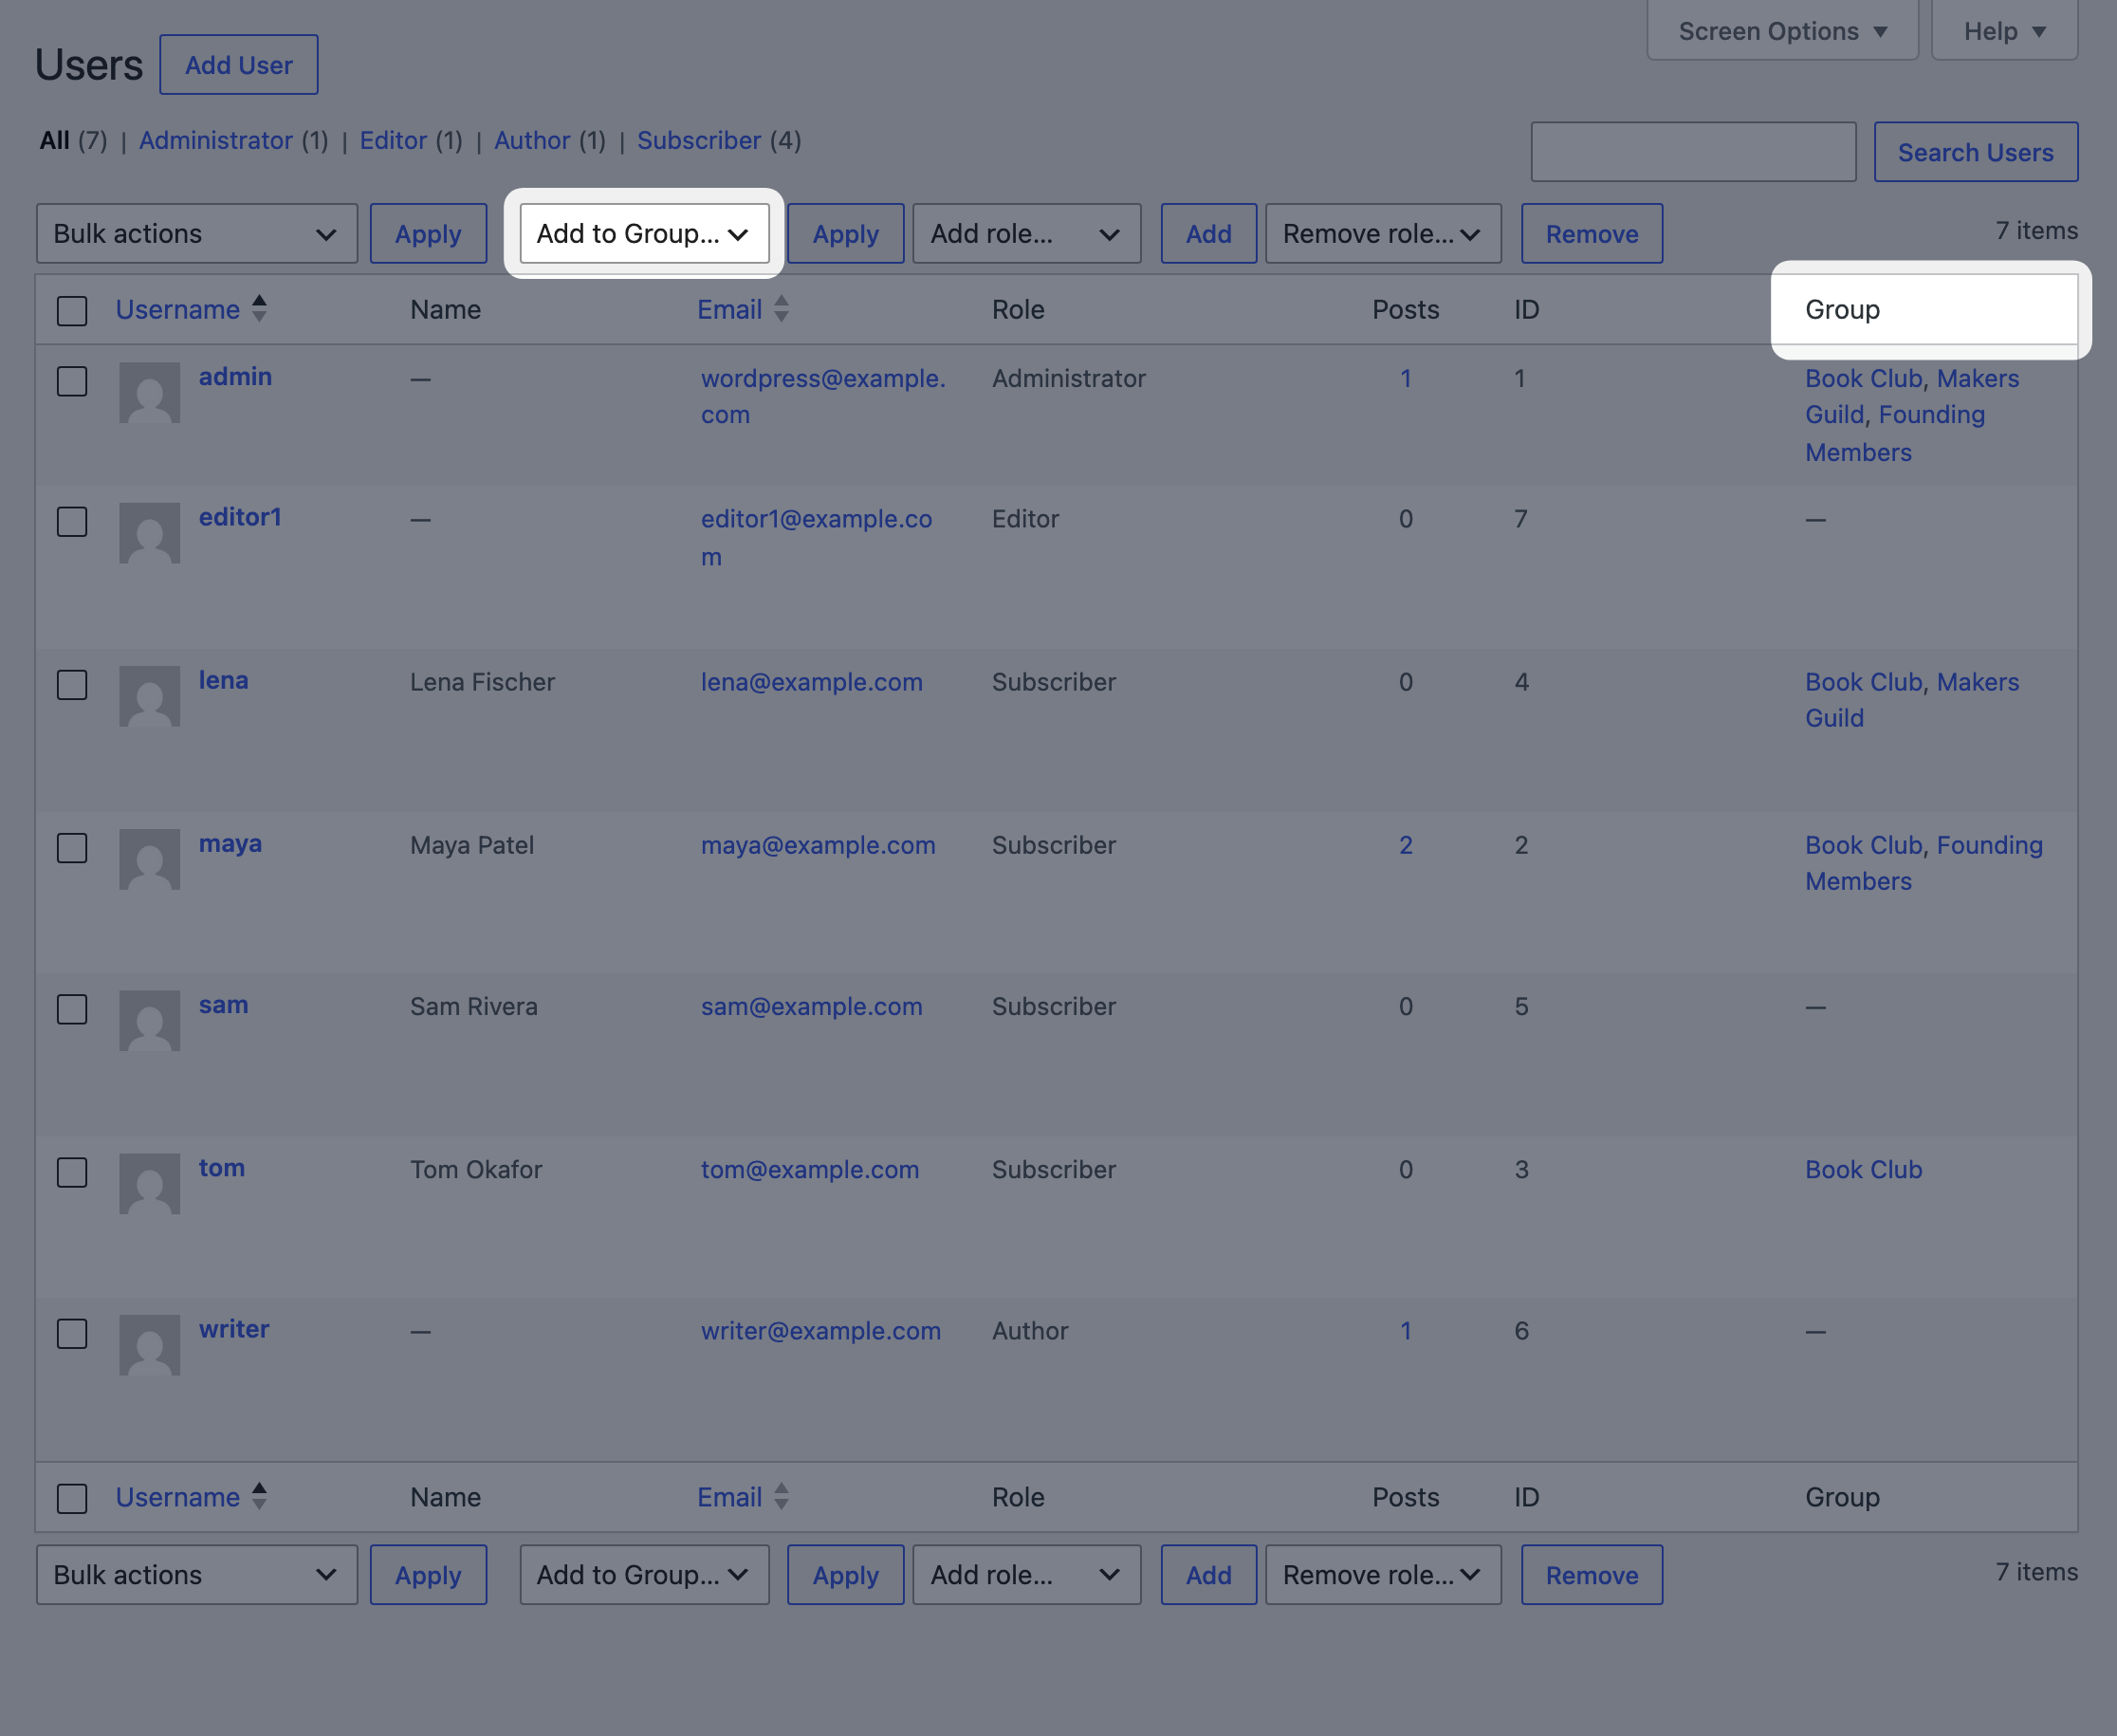Image resolution: width=2117 pixels, height=1736 pixels.
Task: Expand the Help panel
Action: coord(2005,31)
